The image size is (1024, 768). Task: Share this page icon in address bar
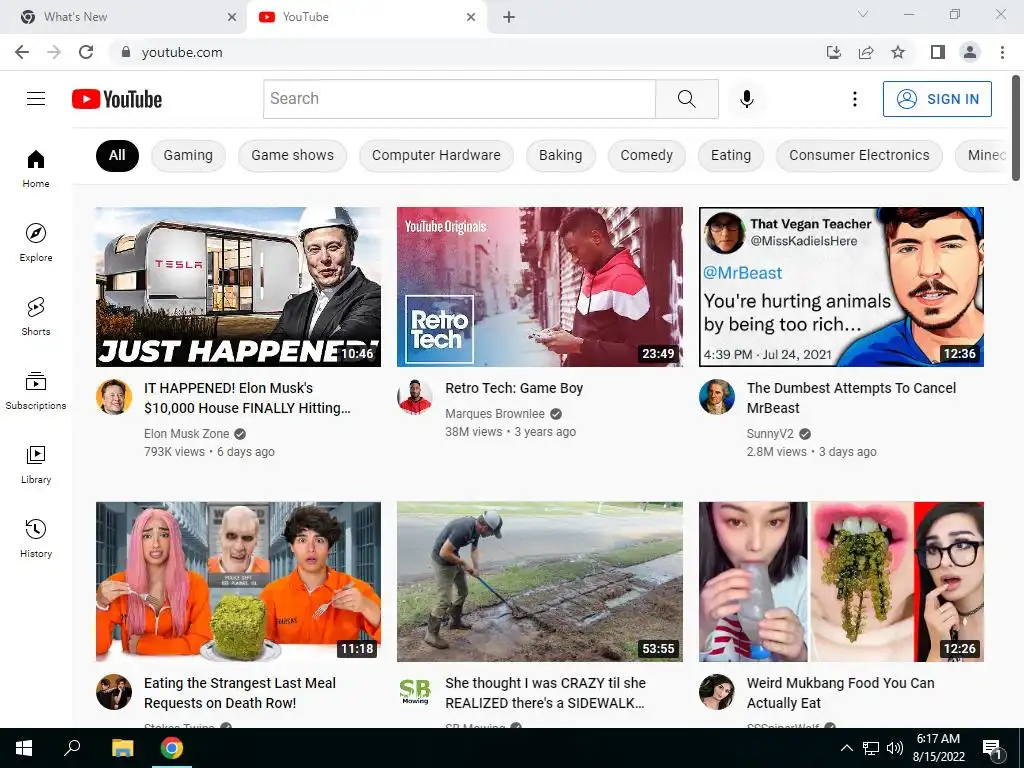click(x=866, y=52)
